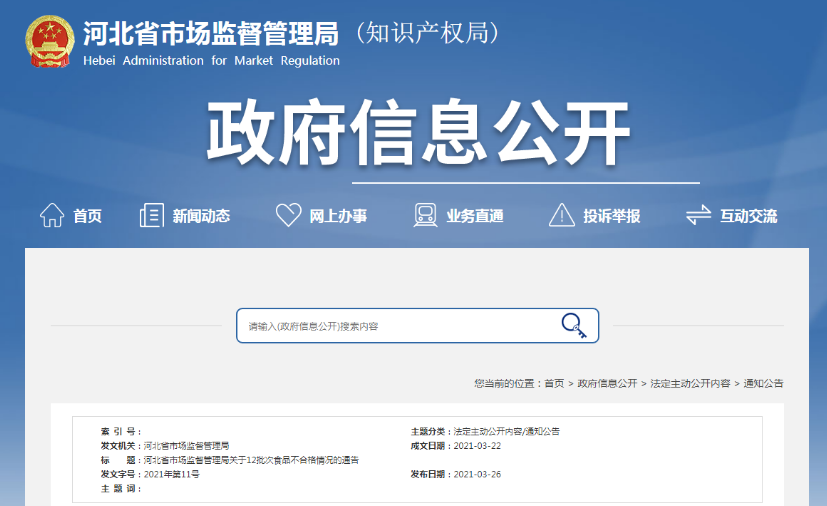Click 法定主动公开内容 in the breadcrumb

[x=690, y=384]
